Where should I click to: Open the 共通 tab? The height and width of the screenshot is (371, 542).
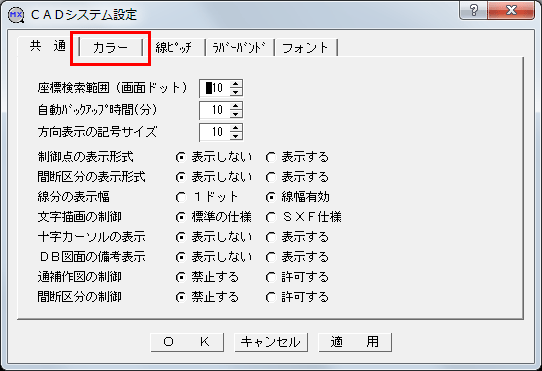[47, 46]
